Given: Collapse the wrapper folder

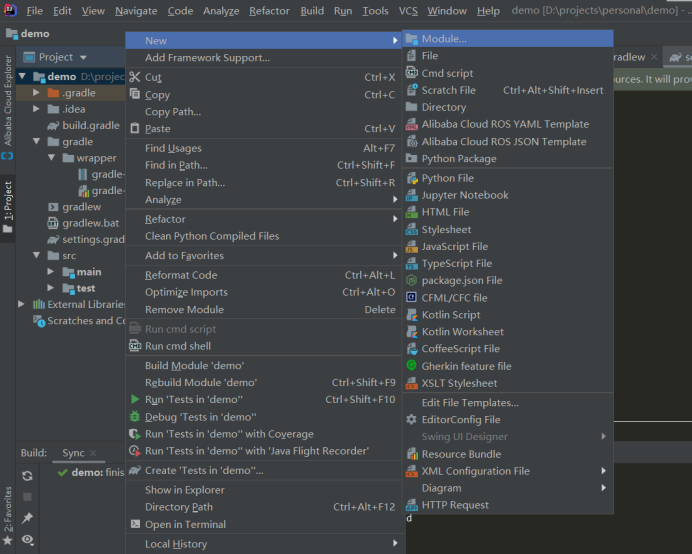Looking at the screenshot, I should coord(51,158).
